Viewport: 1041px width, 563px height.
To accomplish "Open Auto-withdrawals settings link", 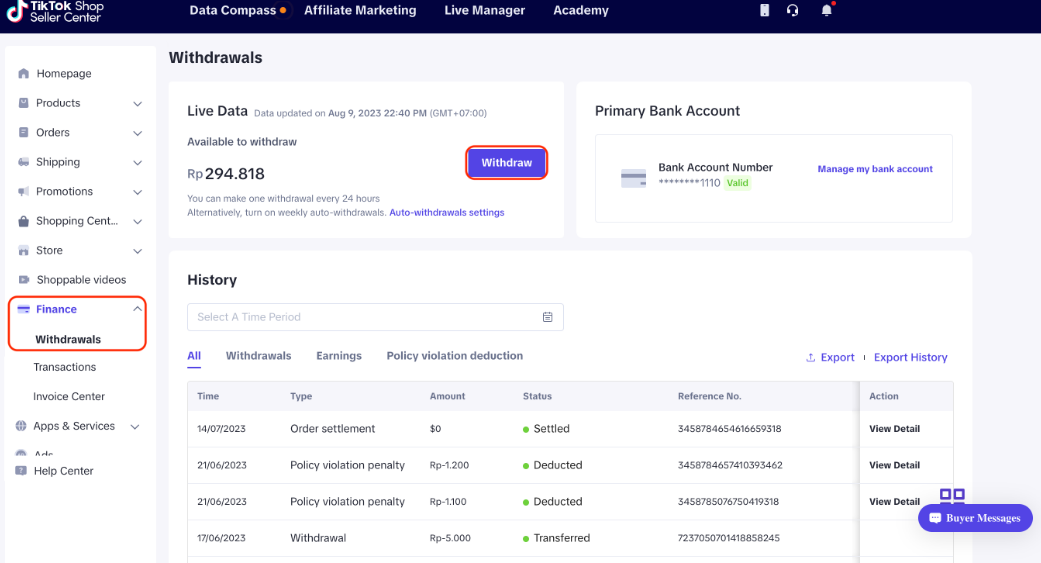I will 446,213.
